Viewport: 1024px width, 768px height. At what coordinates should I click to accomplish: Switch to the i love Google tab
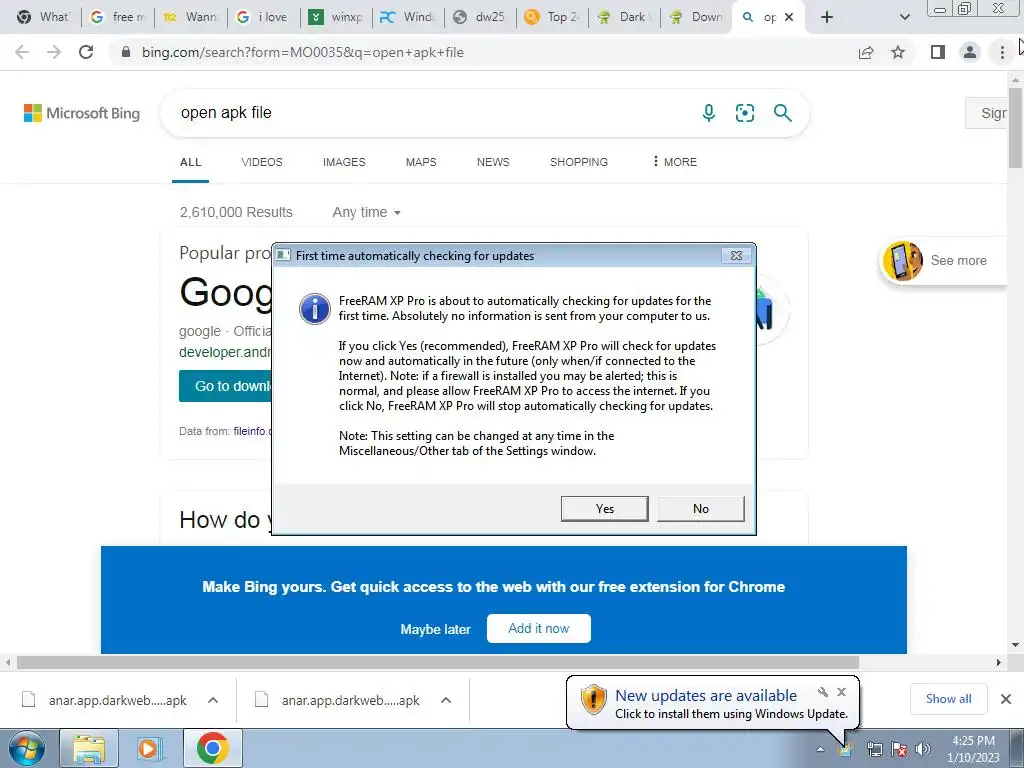[263, 17]
